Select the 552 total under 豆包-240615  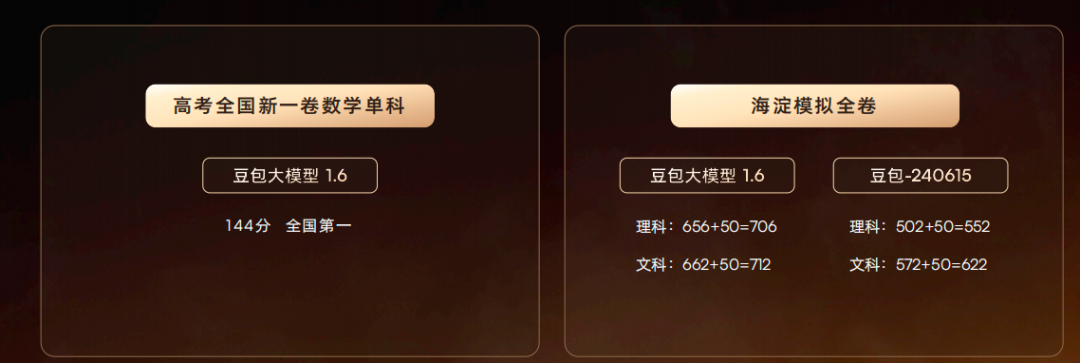pyautogui.click(x=977, y=227)
